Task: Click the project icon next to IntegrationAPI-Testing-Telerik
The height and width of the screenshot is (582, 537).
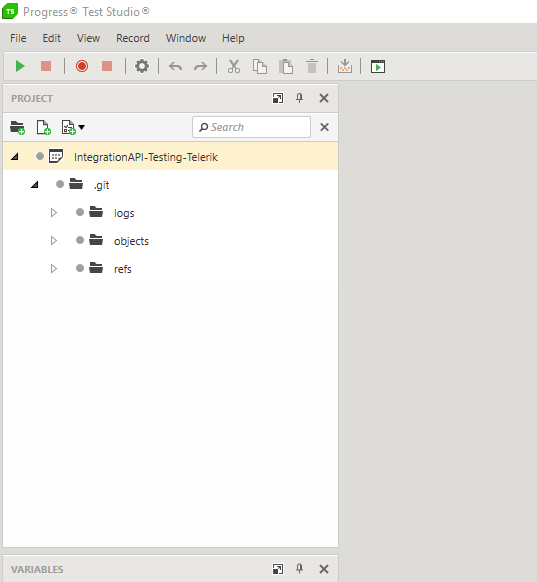Action: coord(56,156)
